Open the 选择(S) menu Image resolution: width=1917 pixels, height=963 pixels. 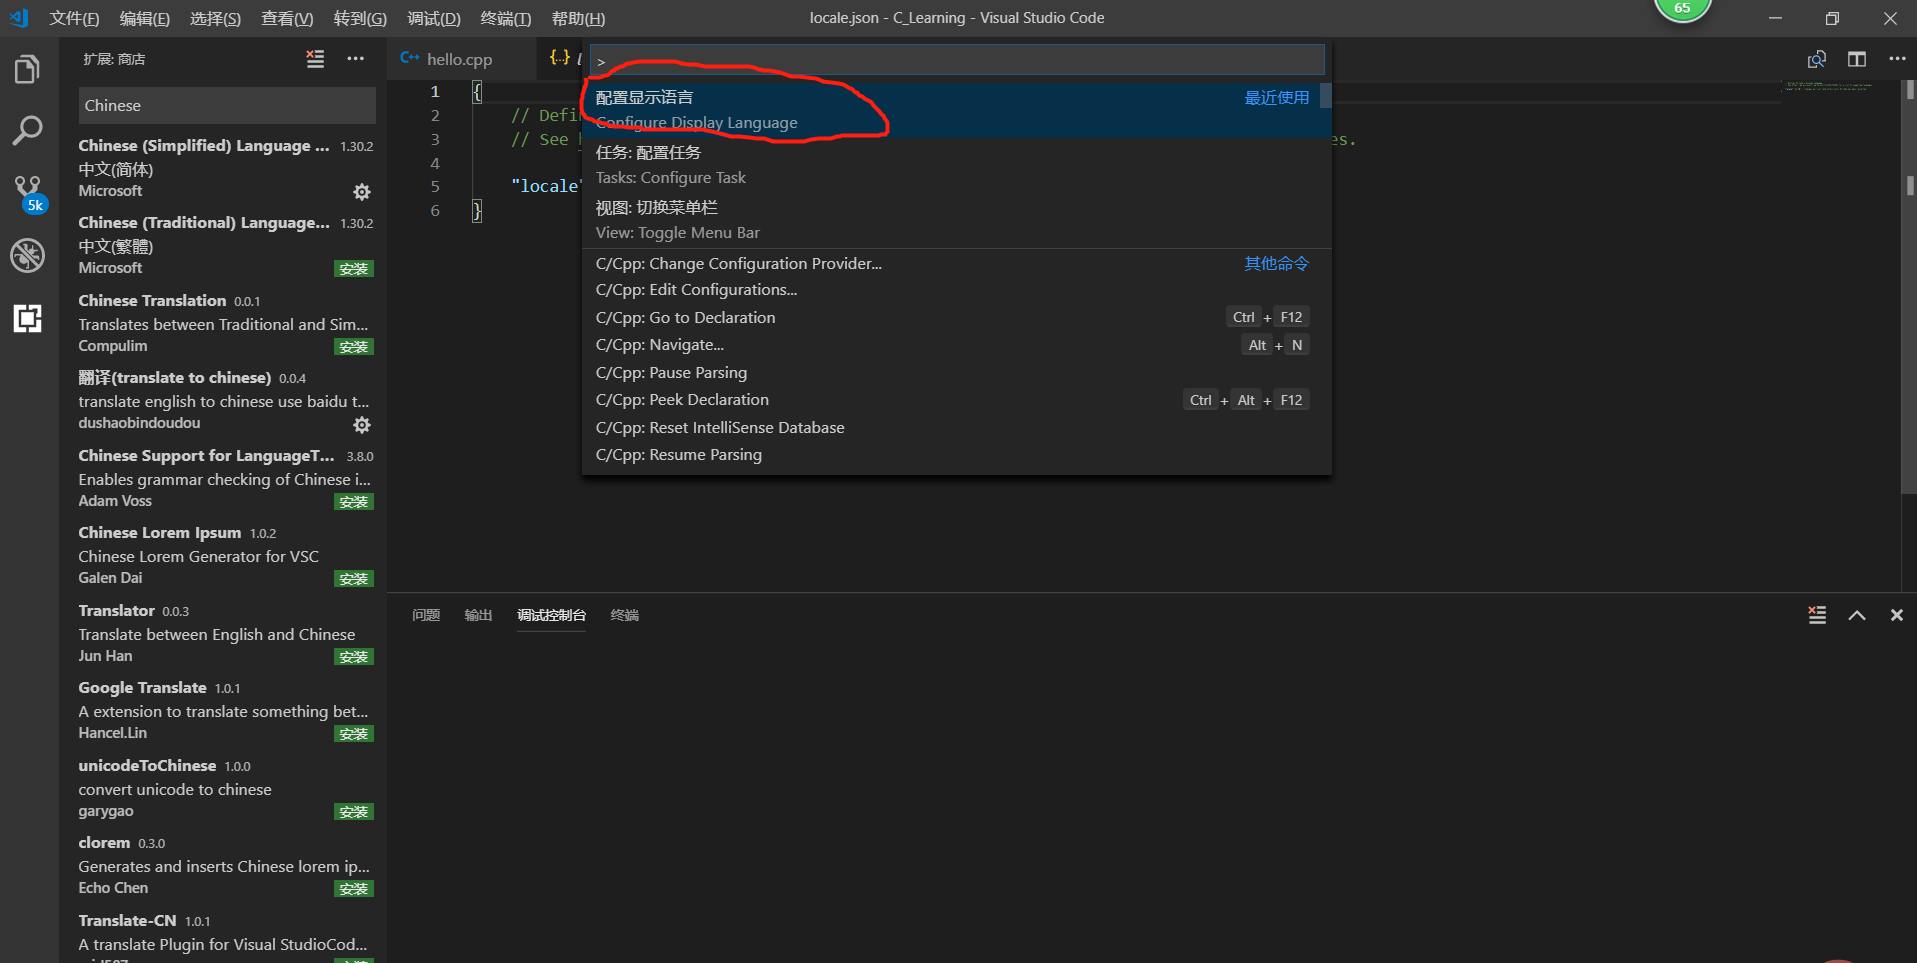click(215, 18)
